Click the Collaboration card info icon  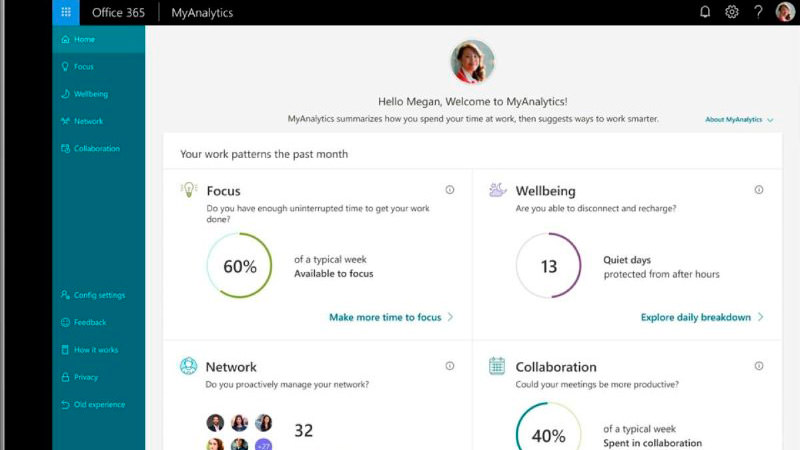[759, 366]
